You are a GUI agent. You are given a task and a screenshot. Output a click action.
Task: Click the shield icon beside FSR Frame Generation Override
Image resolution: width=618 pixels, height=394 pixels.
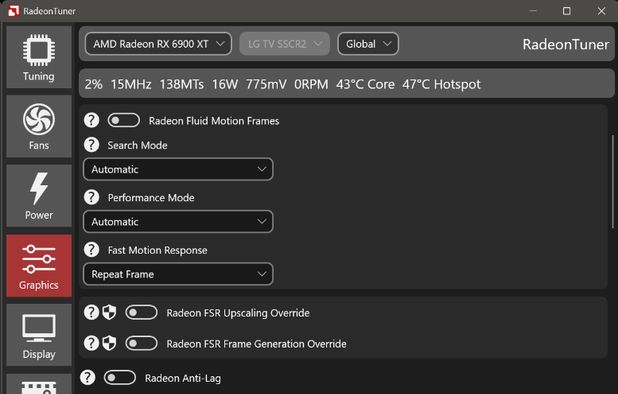(x=109, y=344)
